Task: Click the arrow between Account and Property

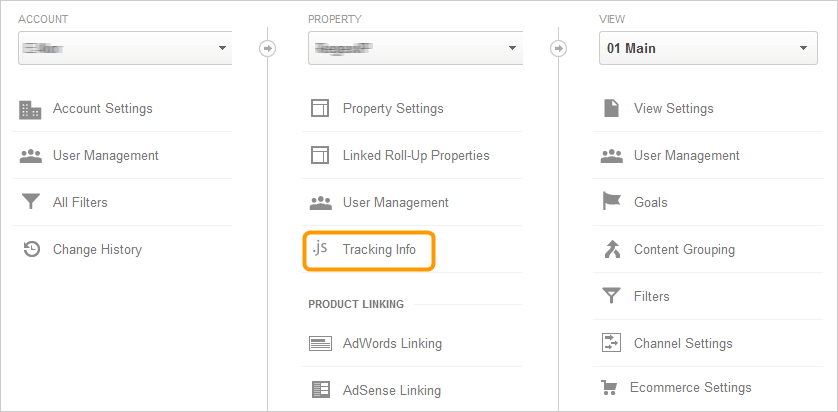Action: click(267, 49)
